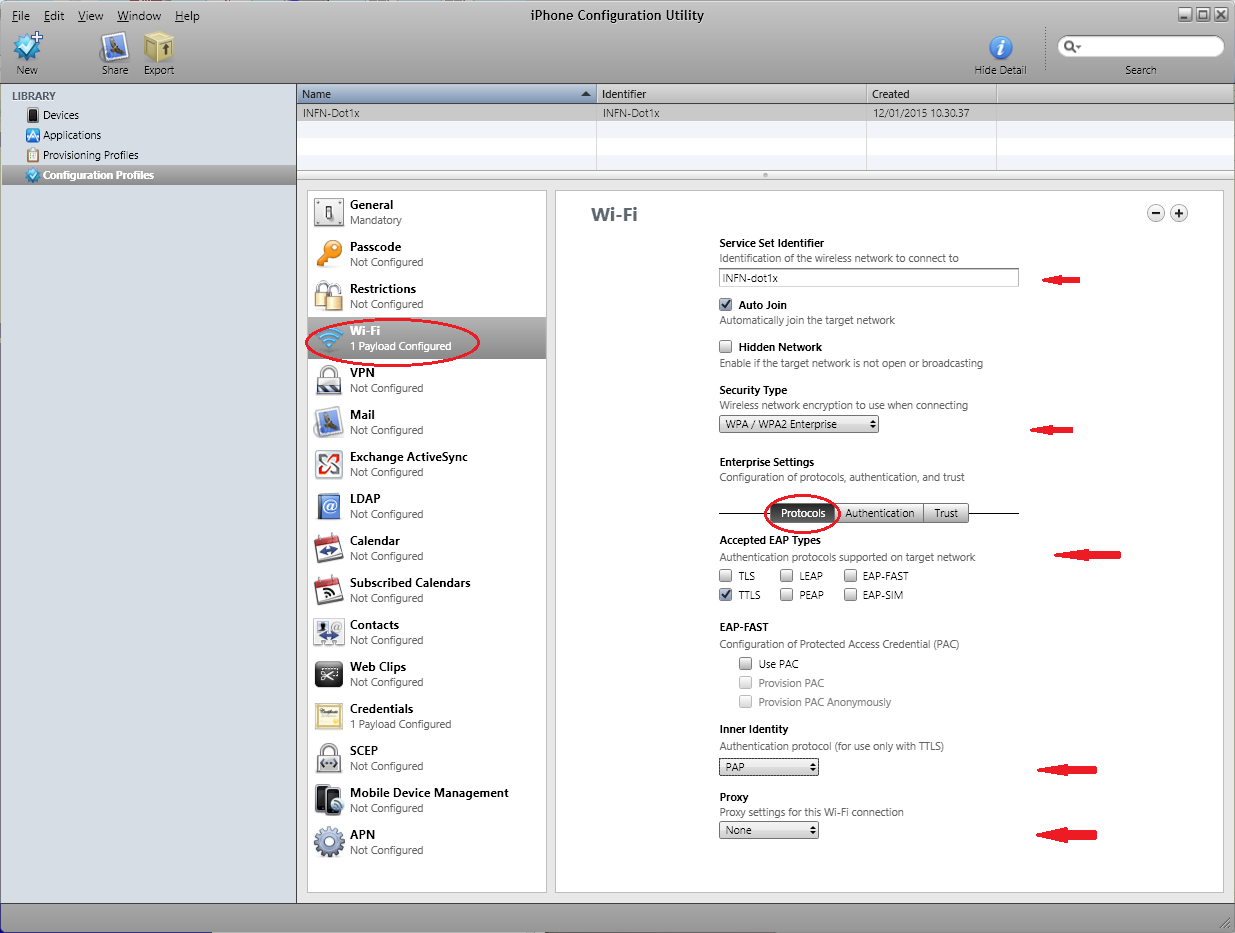The width and height of the screenshot is (1235, 933).
Task: Open the Subscribed Calendars payload section
Action: 427,590
